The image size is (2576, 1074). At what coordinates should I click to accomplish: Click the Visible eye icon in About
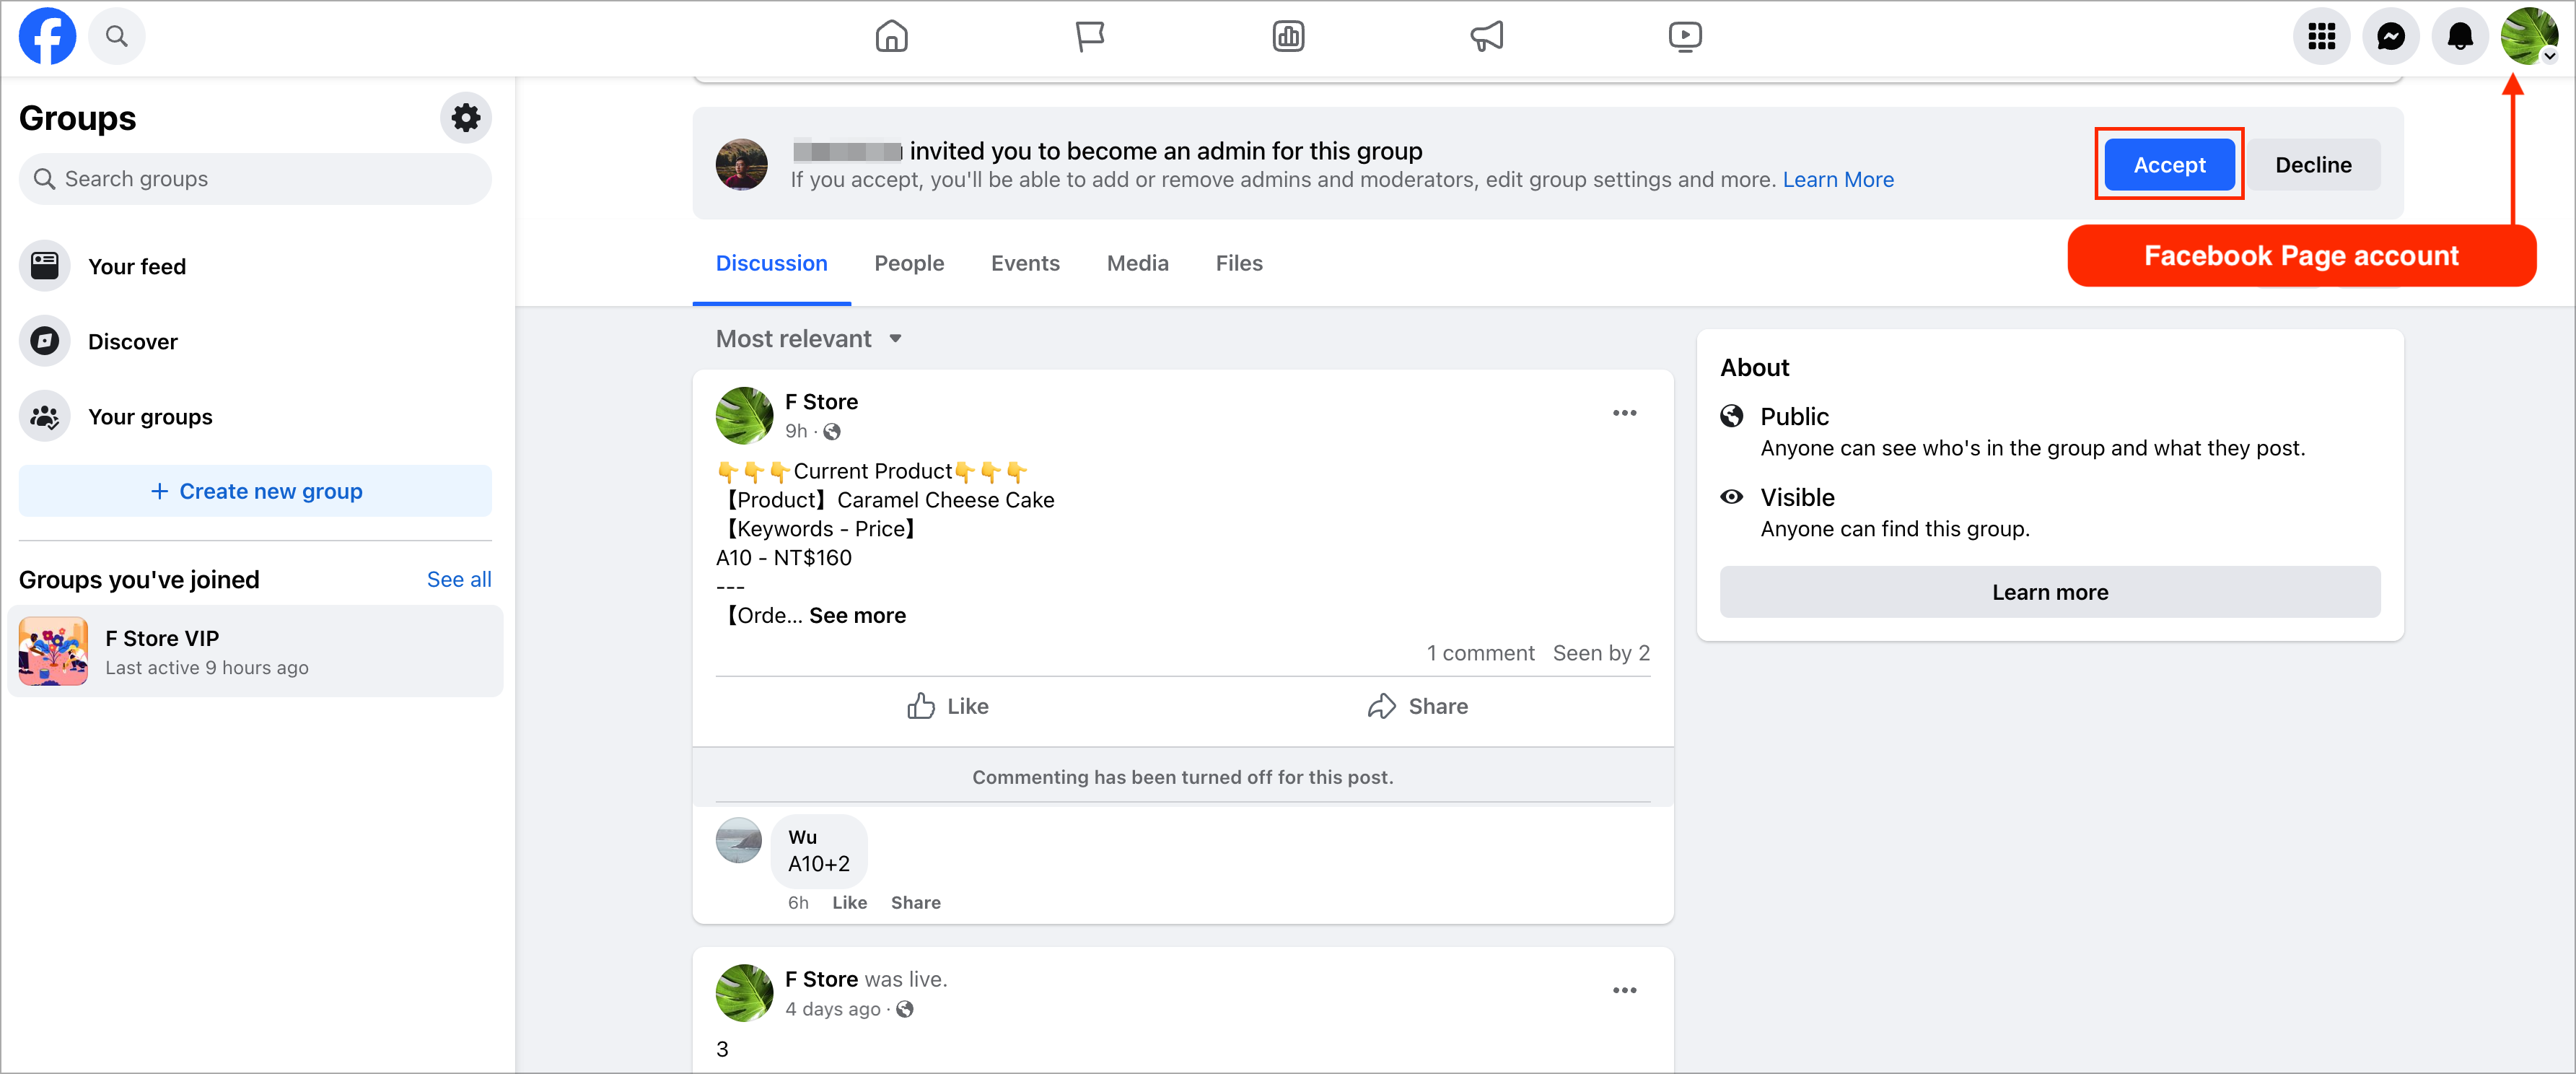tap(1731, 497)
